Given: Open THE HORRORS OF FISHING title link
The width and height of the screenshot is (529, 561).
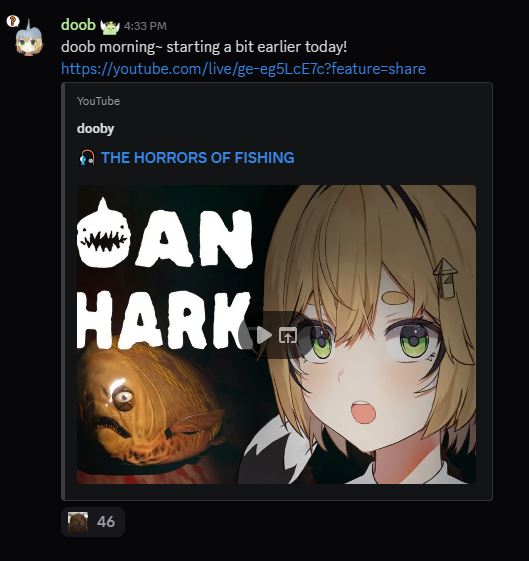Looking at the screenshot, I should 198,157.
